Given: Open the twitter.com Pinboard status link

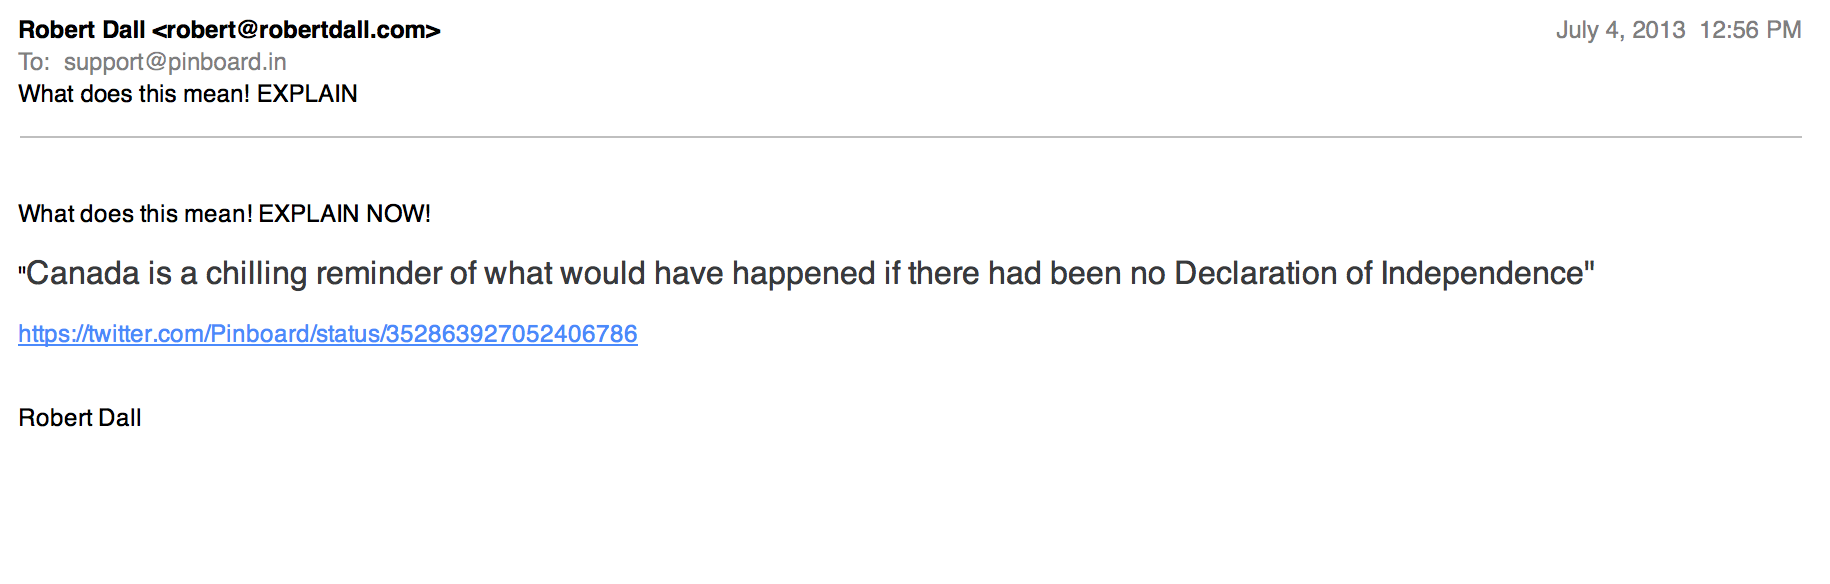Looking at the screenshot, I should click(328, 334).
